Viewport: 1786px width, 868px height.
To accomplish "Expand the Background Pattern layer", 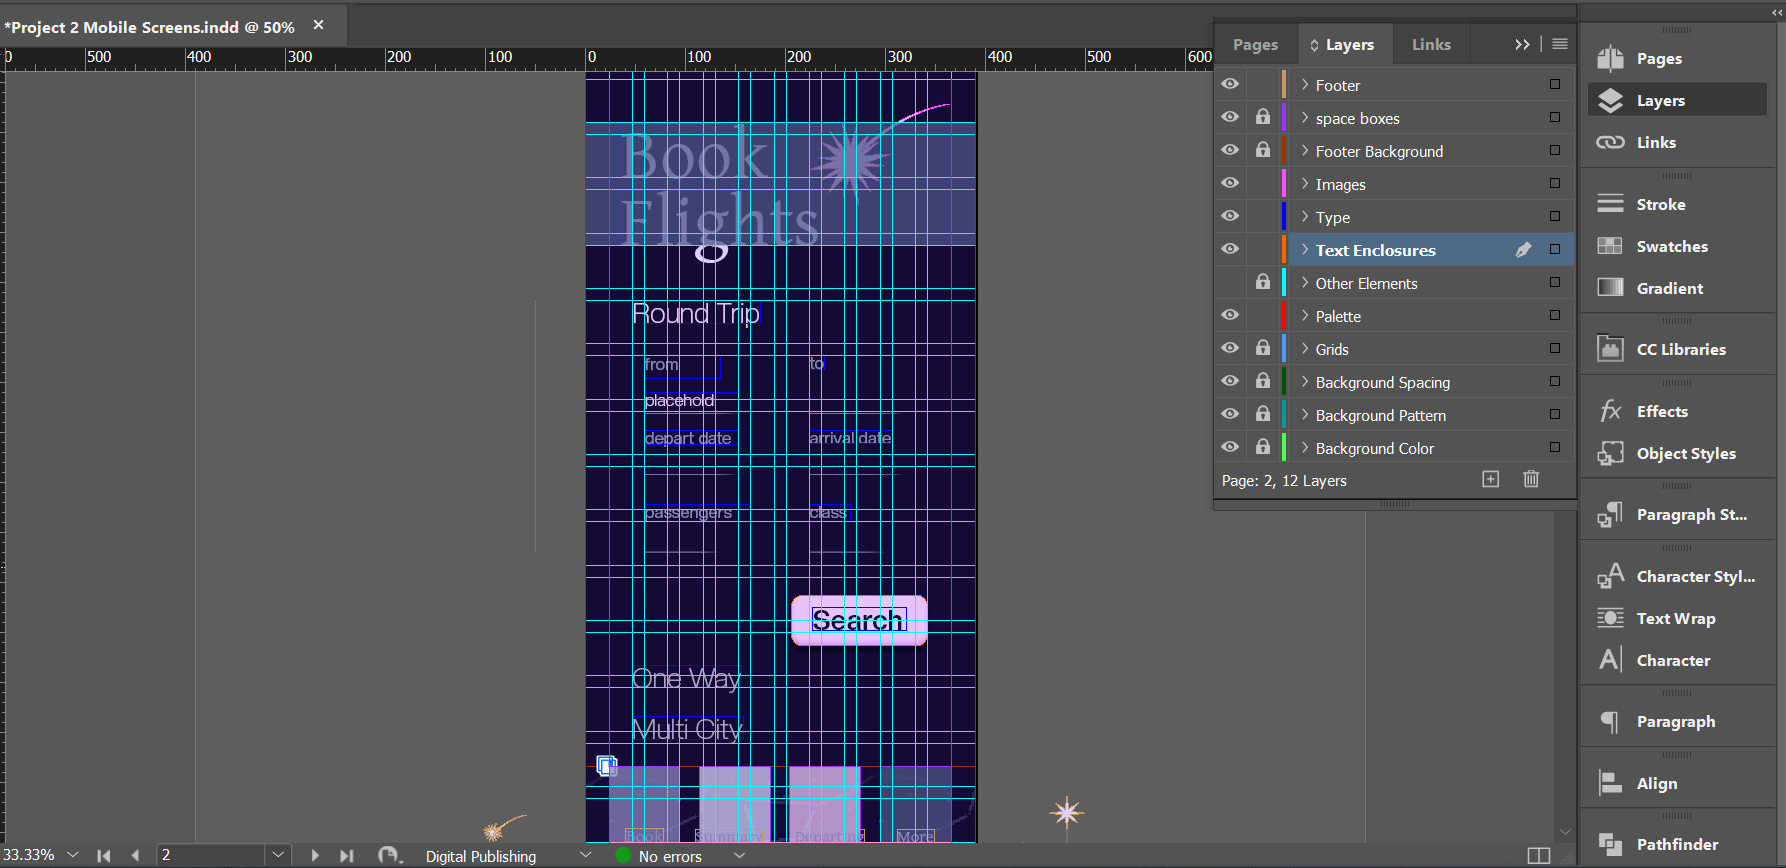I will point(1305,415).
